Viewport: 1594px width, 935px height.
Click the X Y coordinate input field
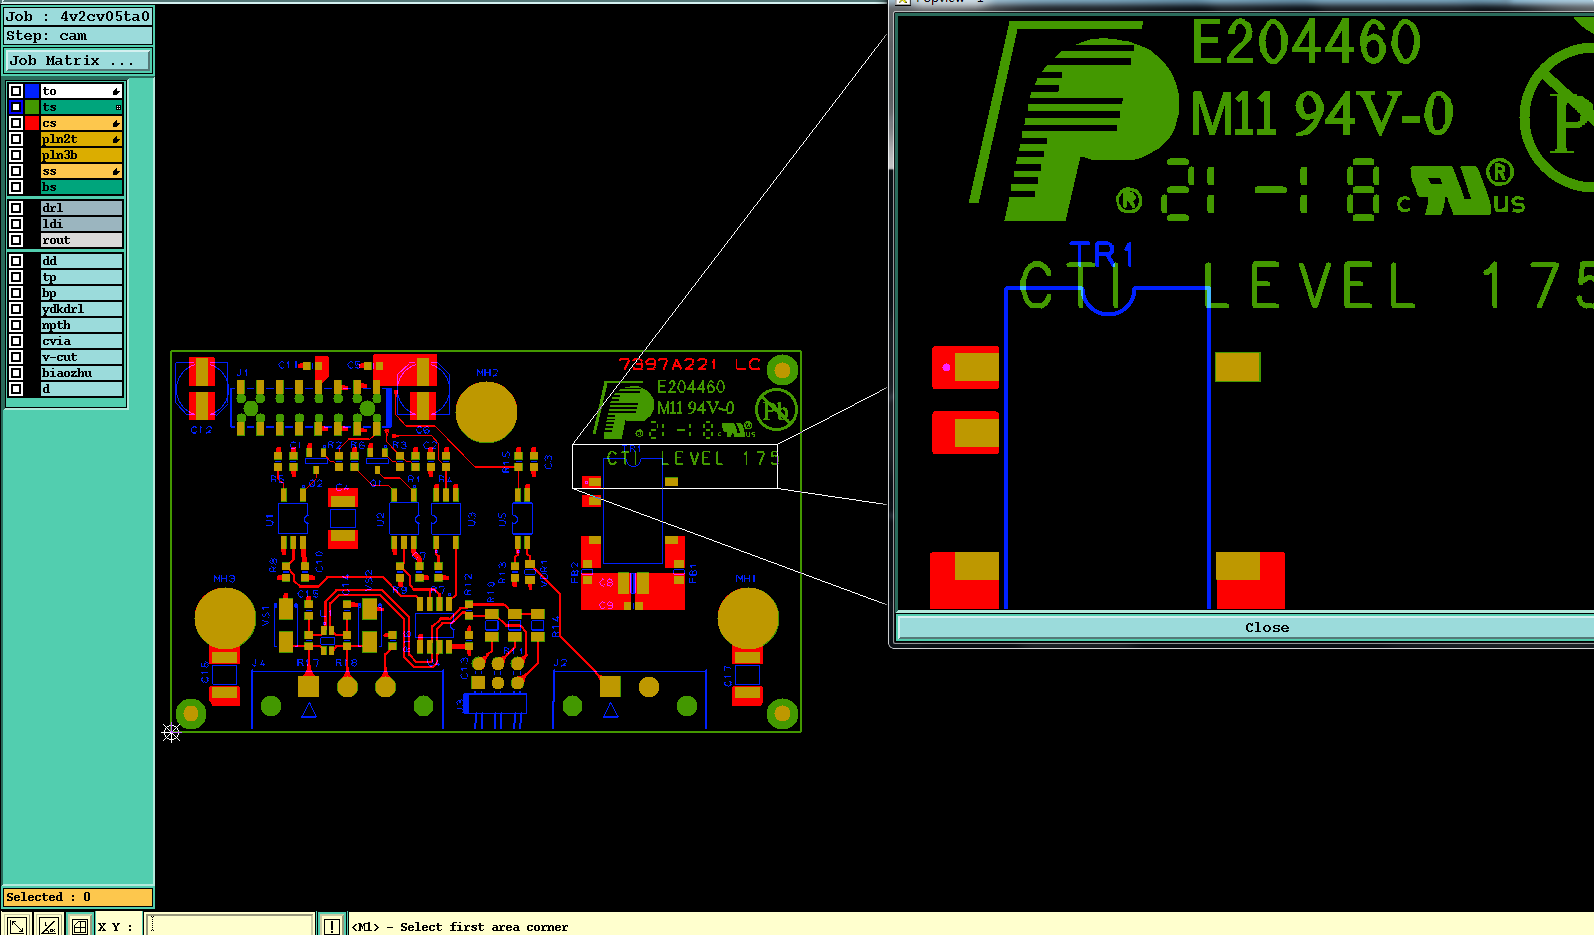coord(230,925)
